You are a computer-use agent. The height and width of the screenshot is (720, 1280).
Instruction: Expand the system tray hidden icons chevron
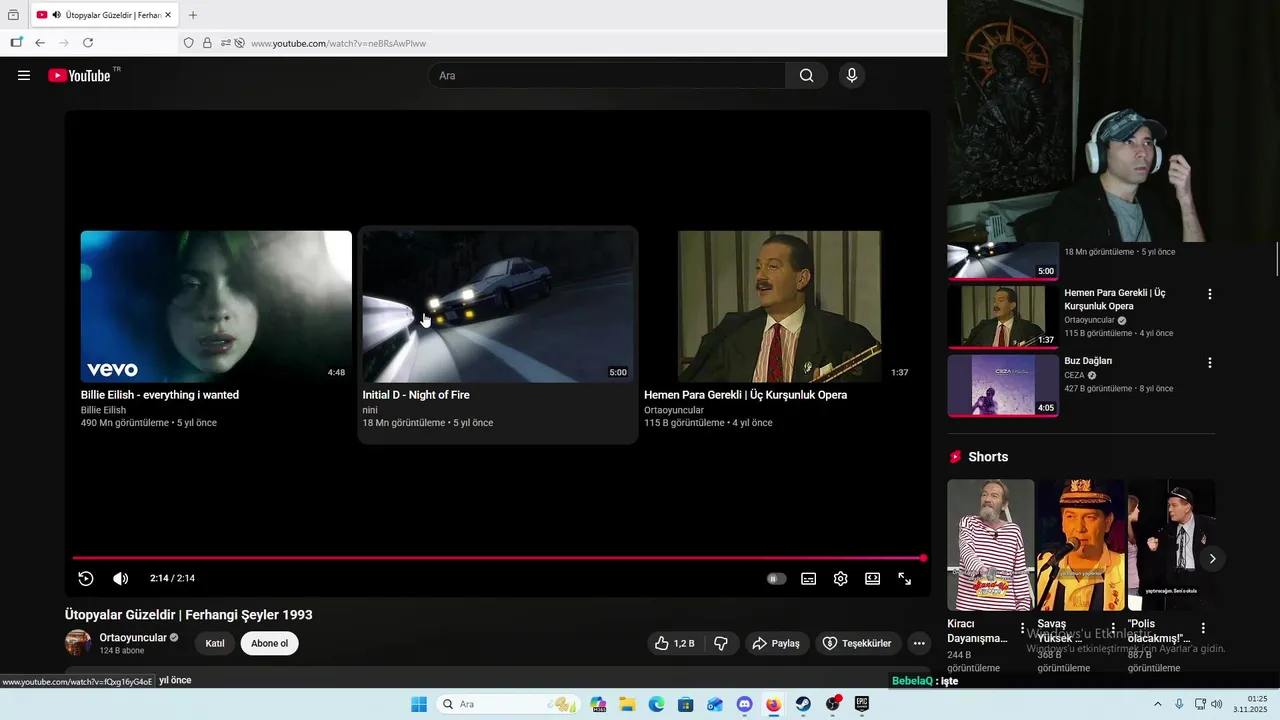(1158, 704)
